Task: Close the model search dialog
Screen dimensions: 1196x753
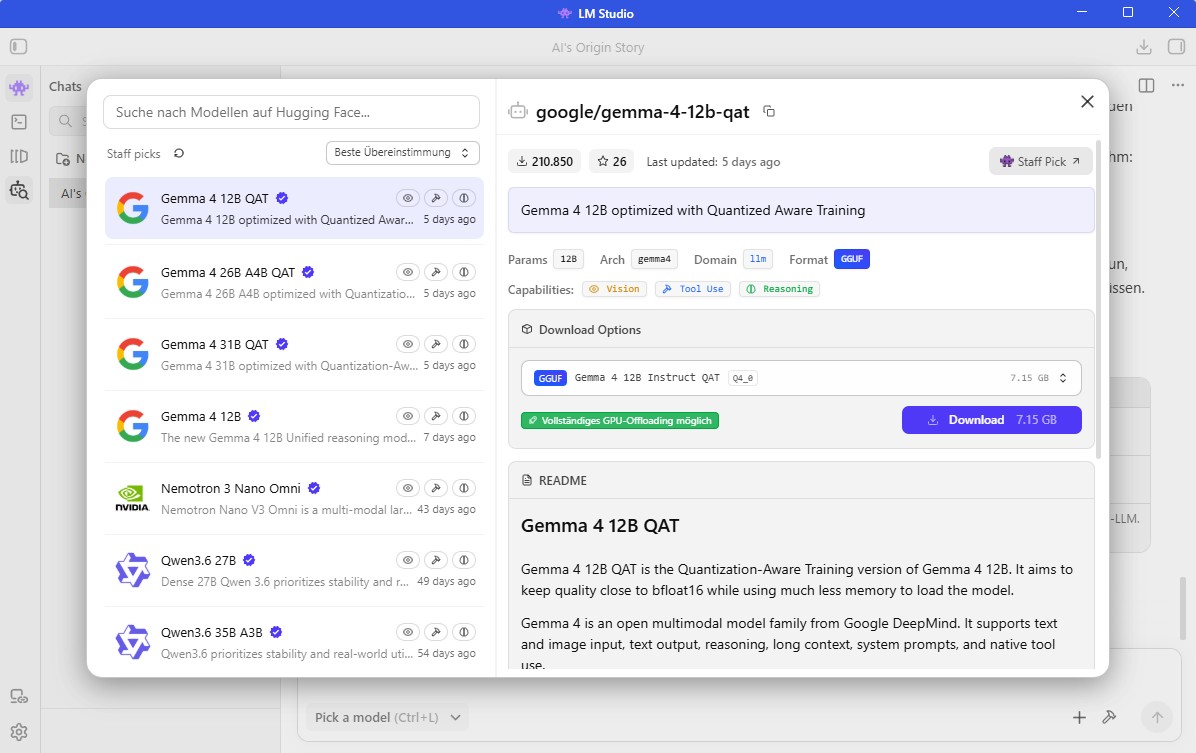Action: coord(1087,101)
